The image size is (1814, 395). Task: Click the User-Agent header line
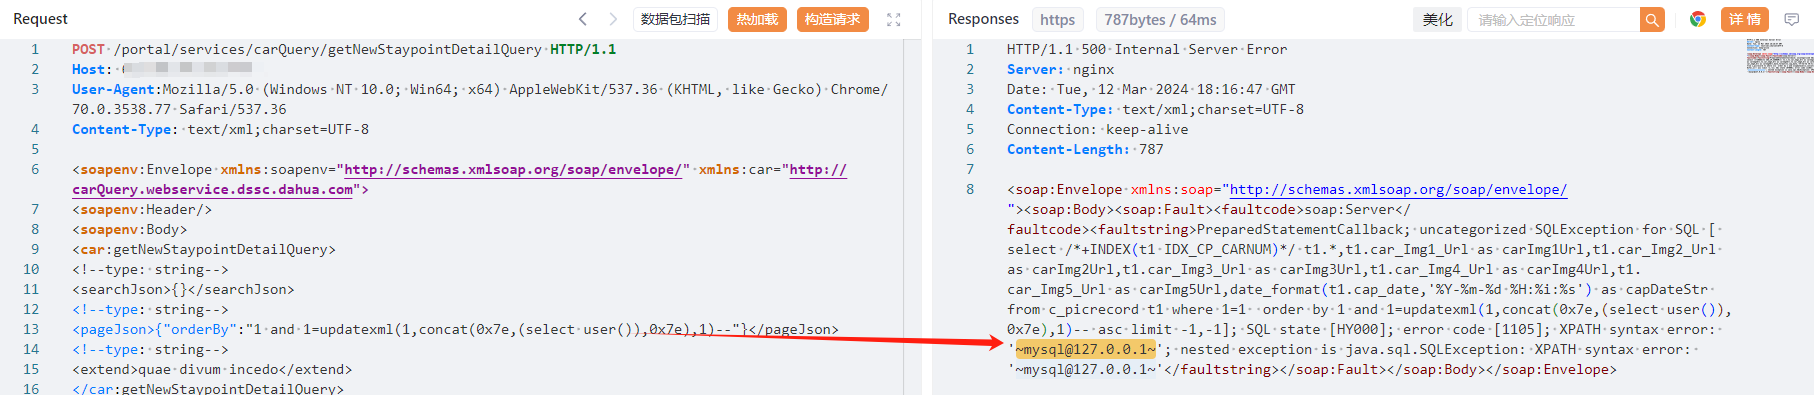pos(480,99)
